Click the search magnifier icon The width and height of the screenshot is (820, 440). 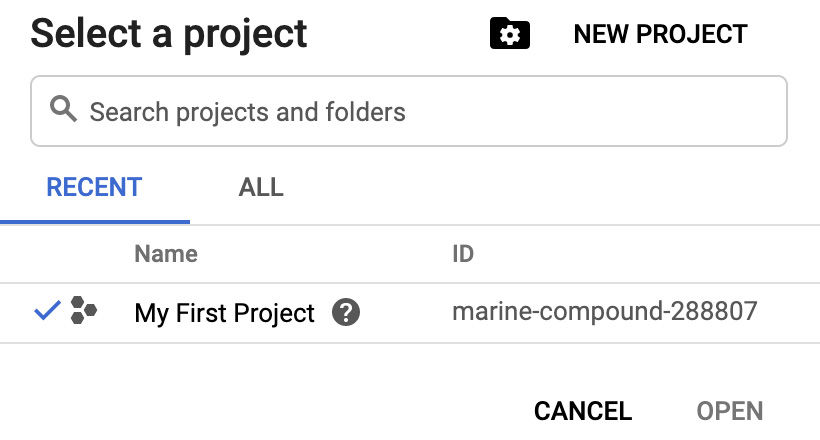(x=64, y=110)
